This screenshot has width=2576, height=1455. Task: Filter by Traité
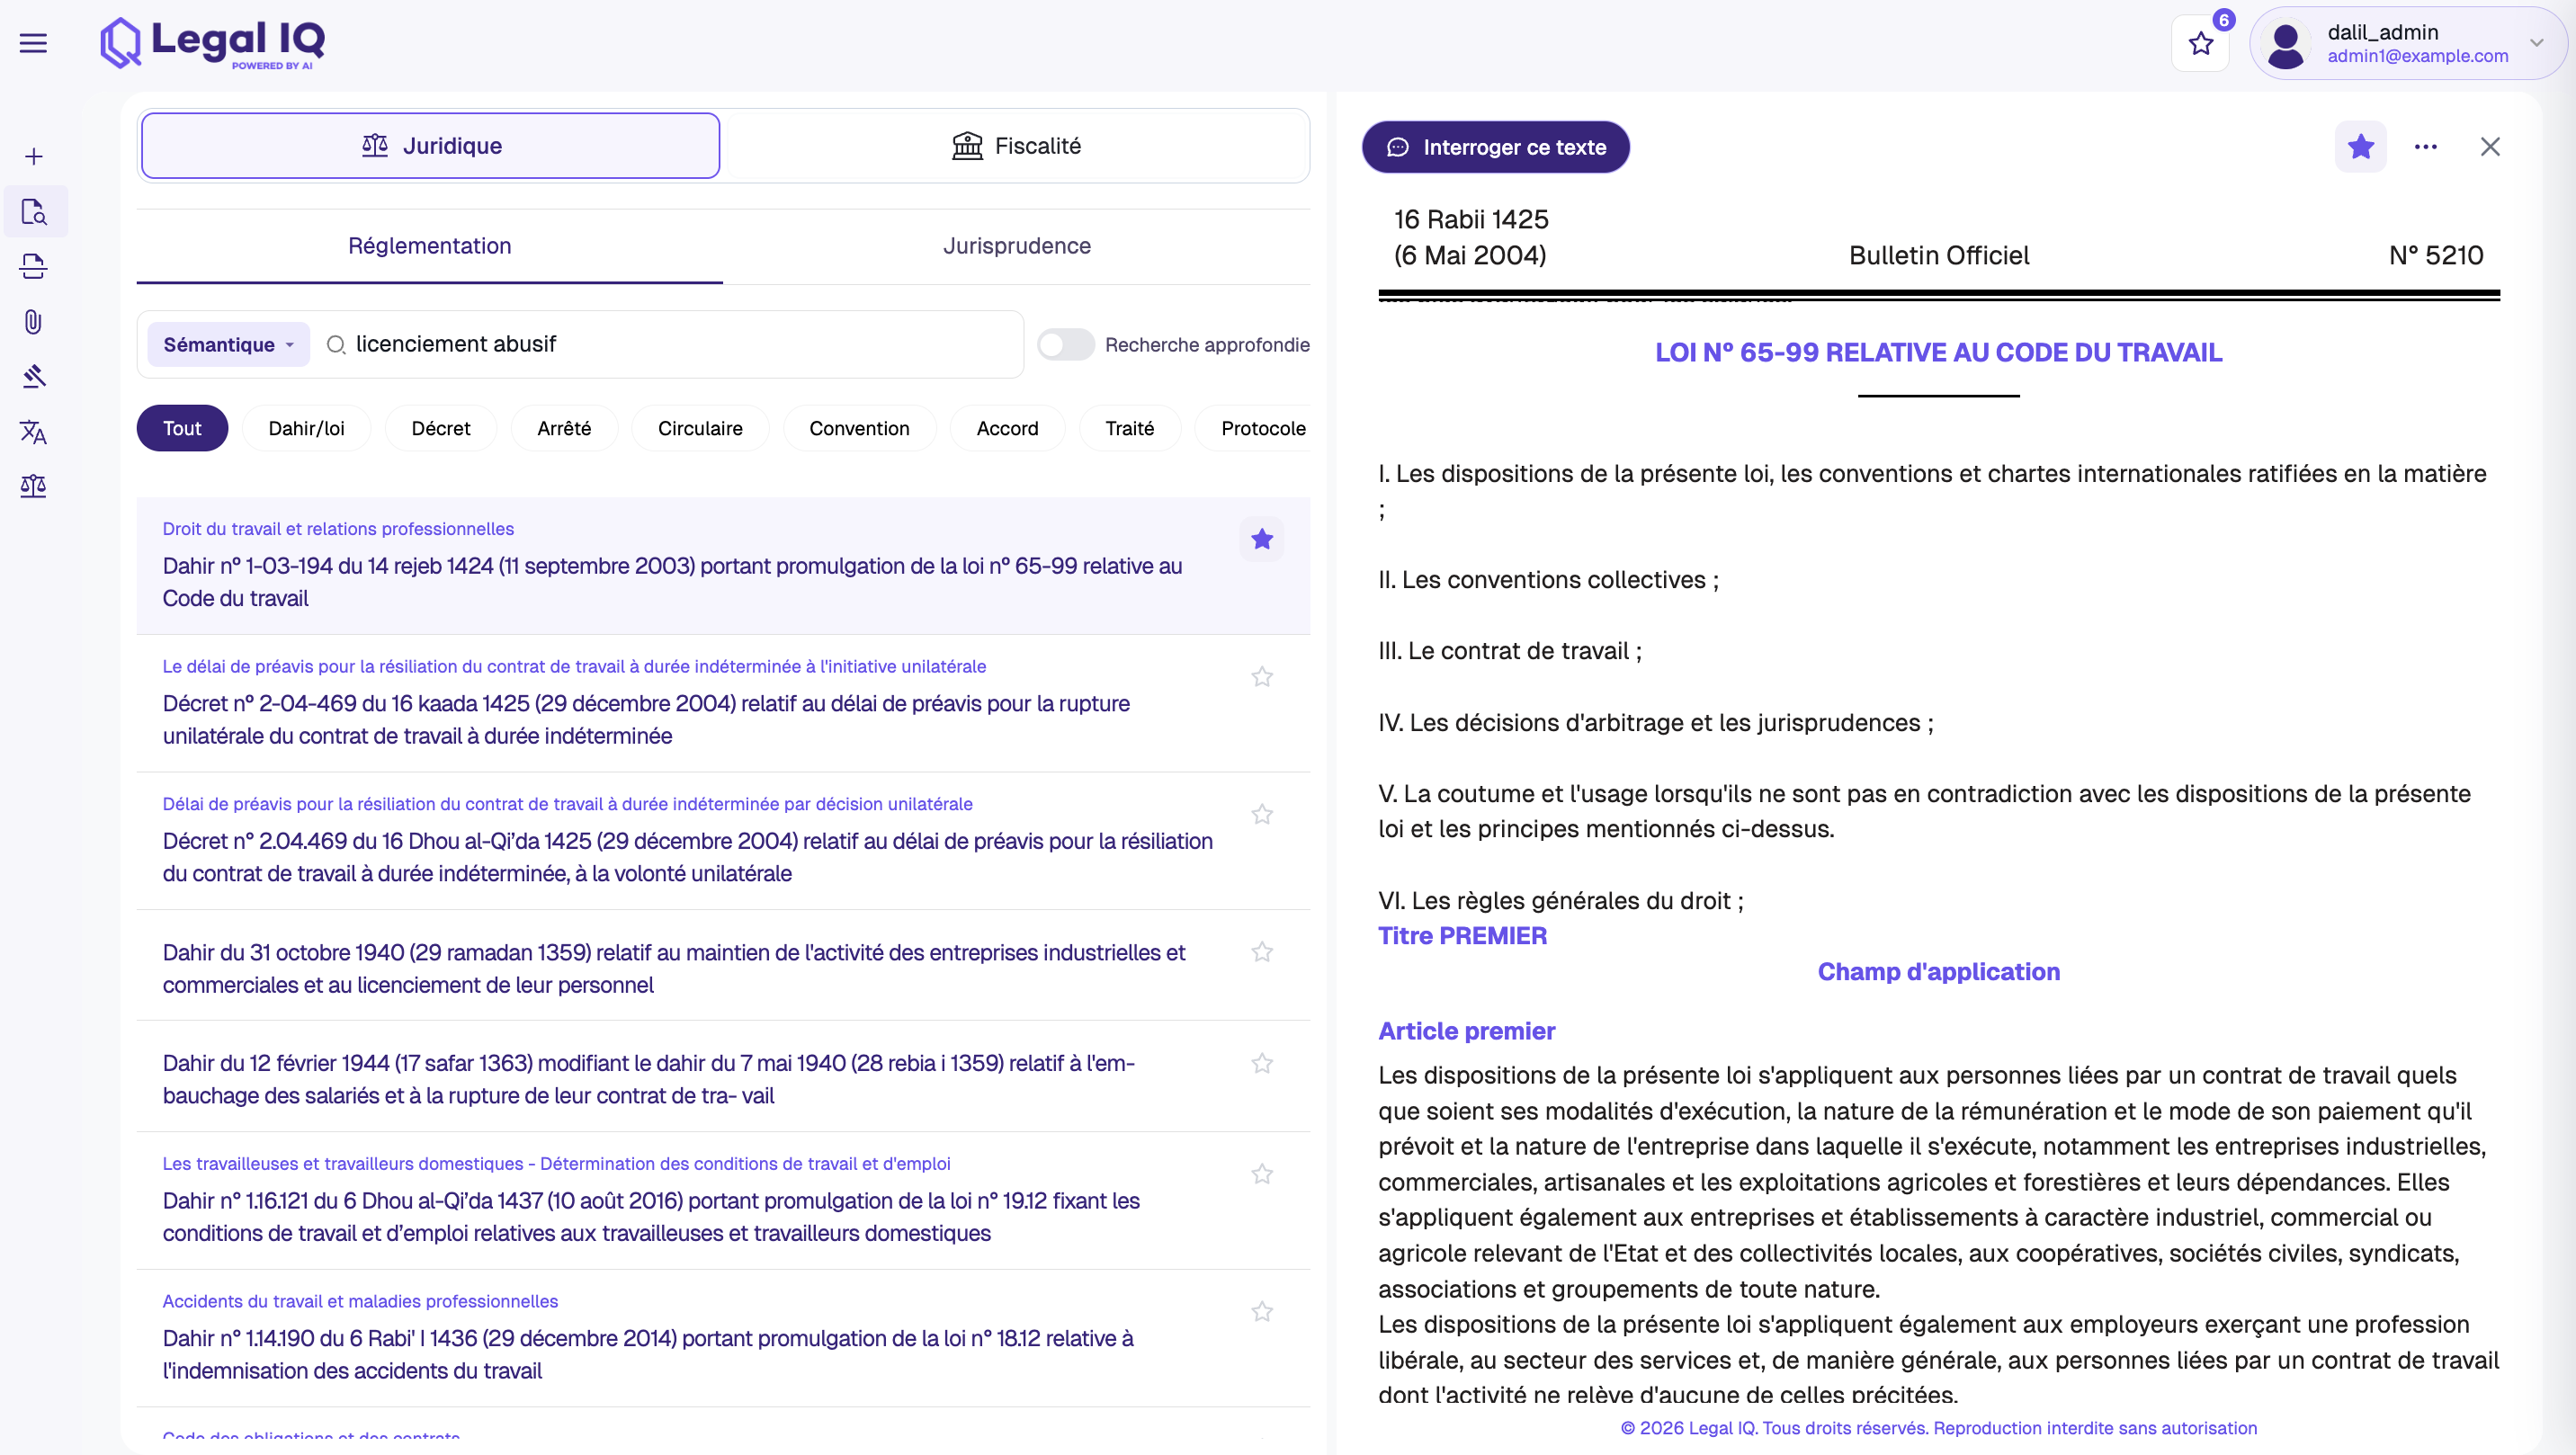click(1129, 429)
